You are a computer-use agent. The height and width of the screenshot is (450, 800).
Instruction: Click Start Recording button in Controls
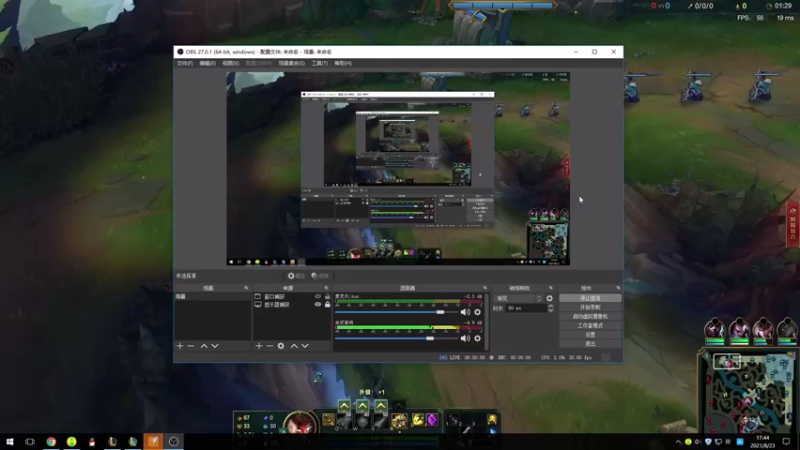[x=590, y=307]
